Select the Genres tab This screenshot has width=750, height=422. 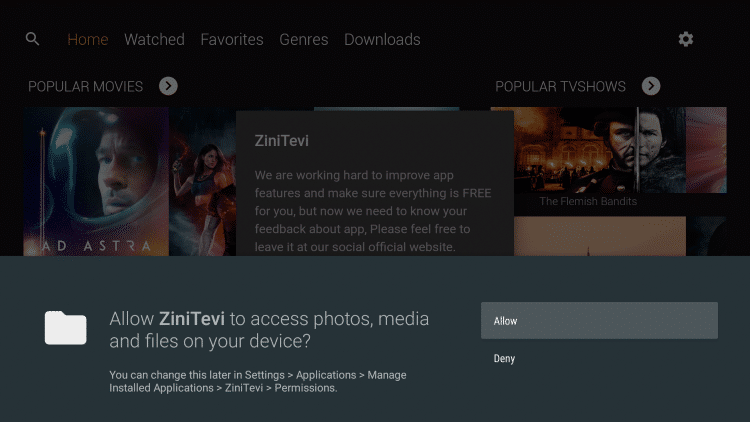[x=304, y=39]
